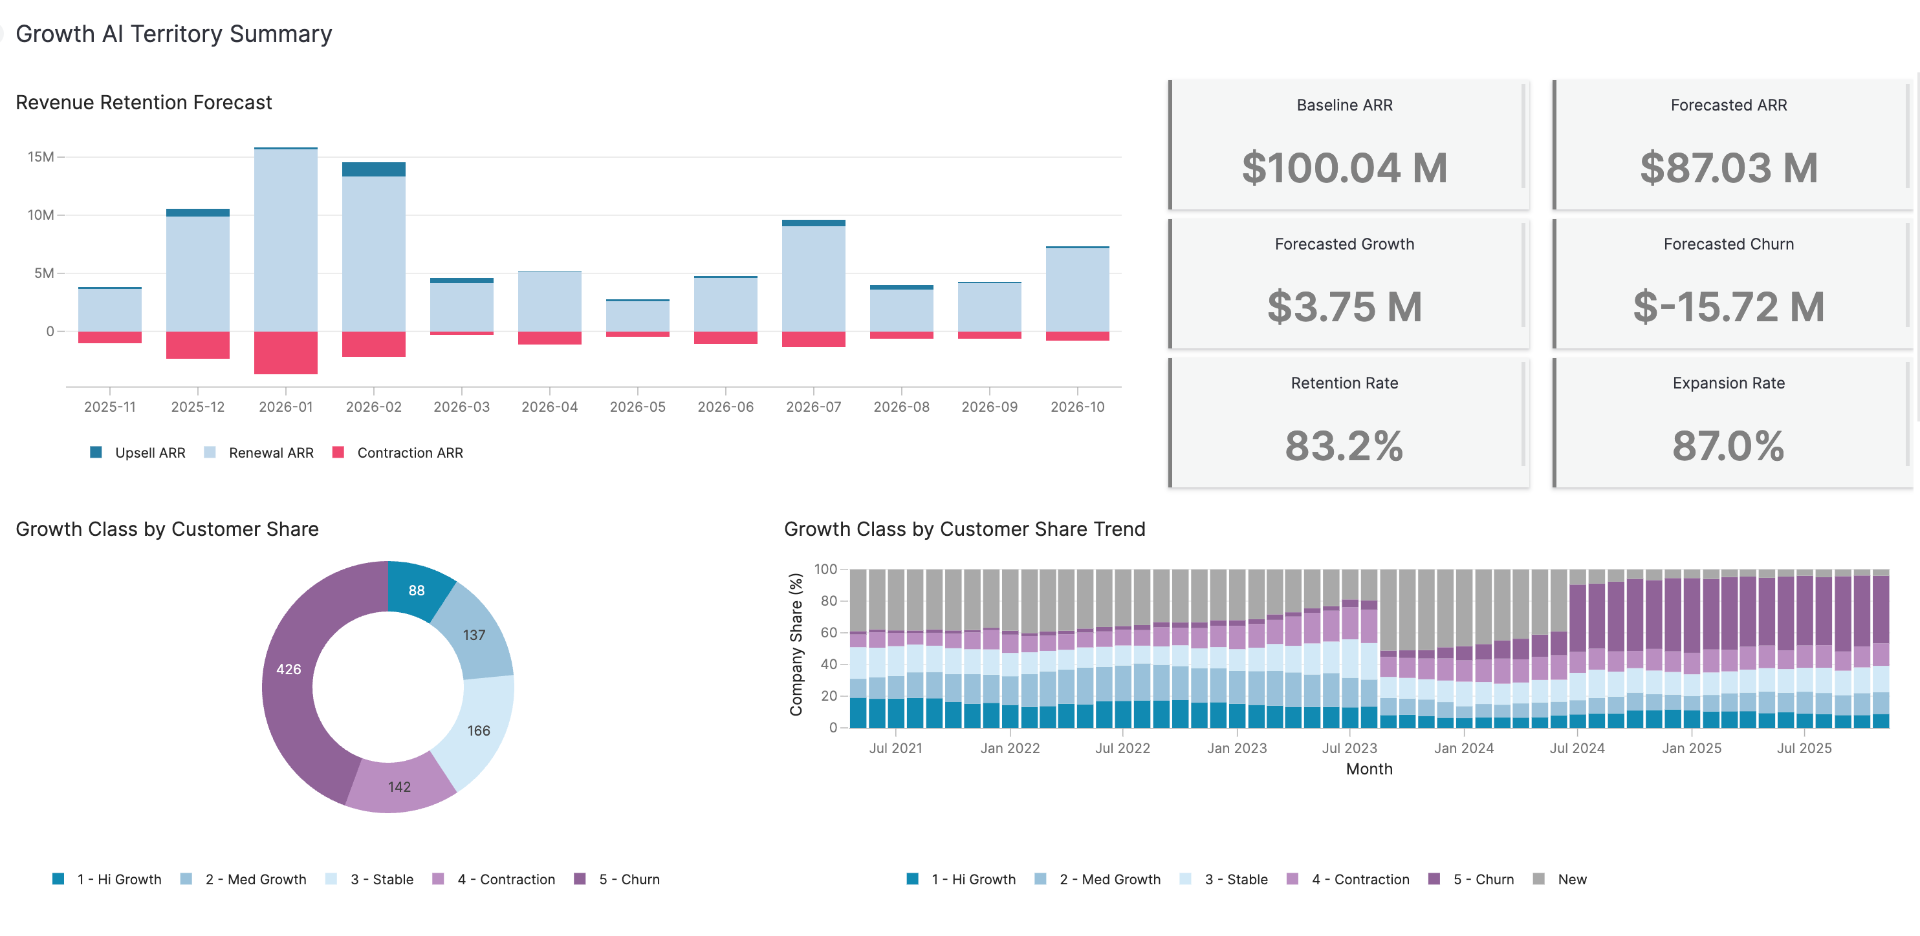
Task: Click the 5 - Churn swatch in trend legend
Action: coord(1434,880)
